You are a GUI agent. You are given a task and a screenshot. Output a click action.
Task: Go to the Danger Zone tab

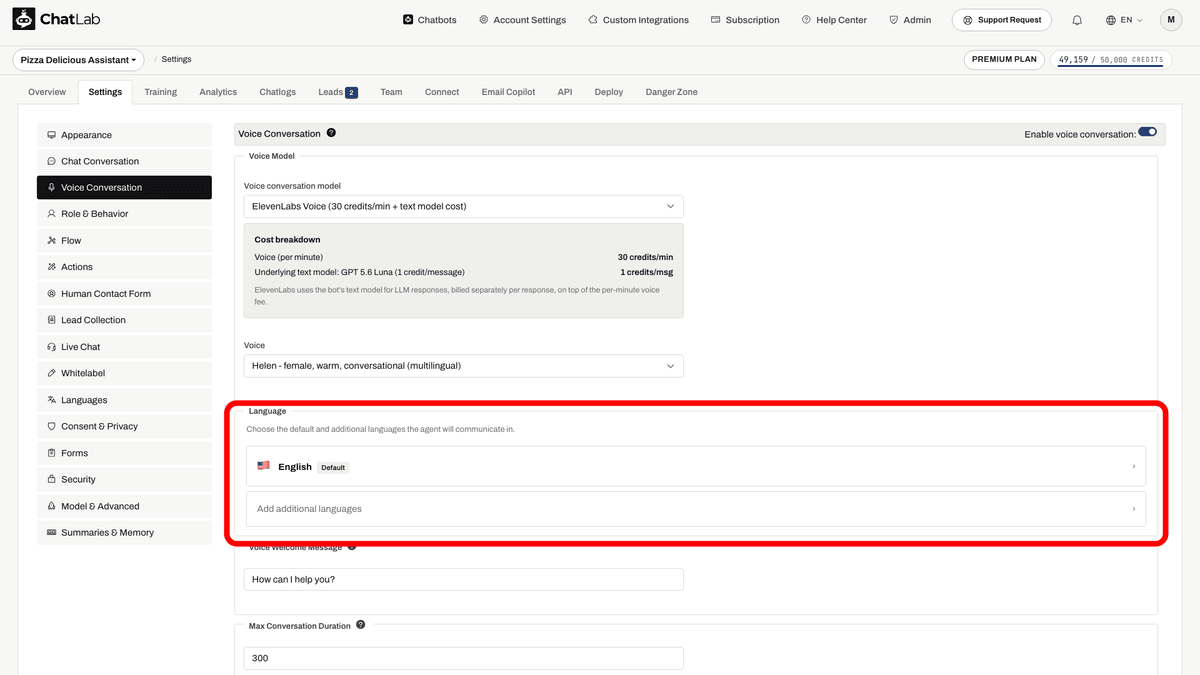[672, 92]
